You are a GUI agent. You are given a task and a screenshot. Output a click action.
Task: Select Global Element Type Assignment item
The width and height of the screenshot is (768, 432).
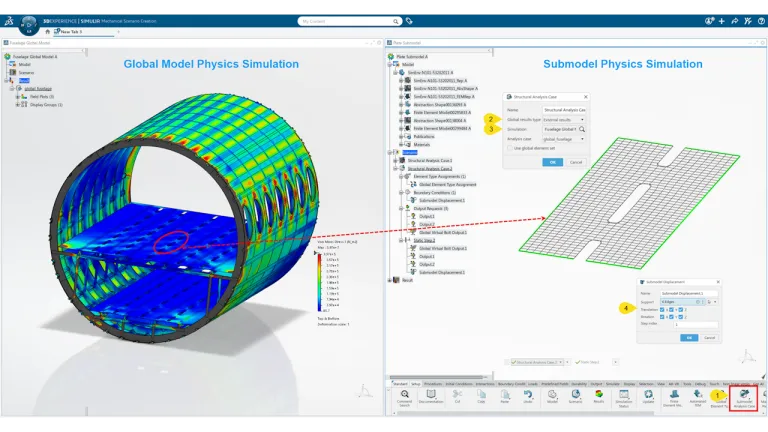pyautogui.click(x=448, y=185)
